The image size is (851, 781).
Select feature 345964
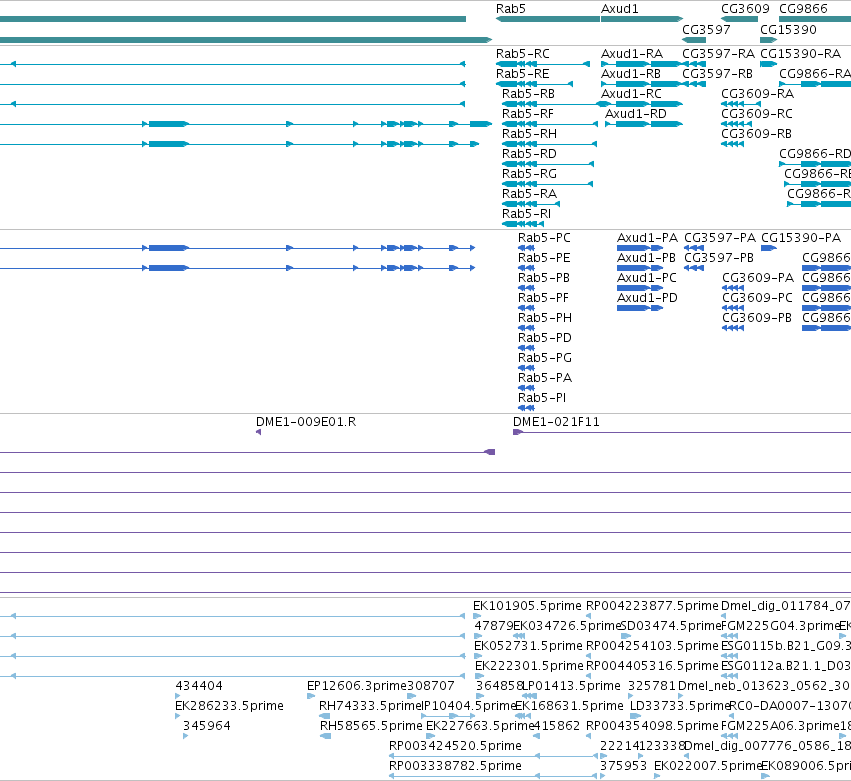[x=207, y=727]
